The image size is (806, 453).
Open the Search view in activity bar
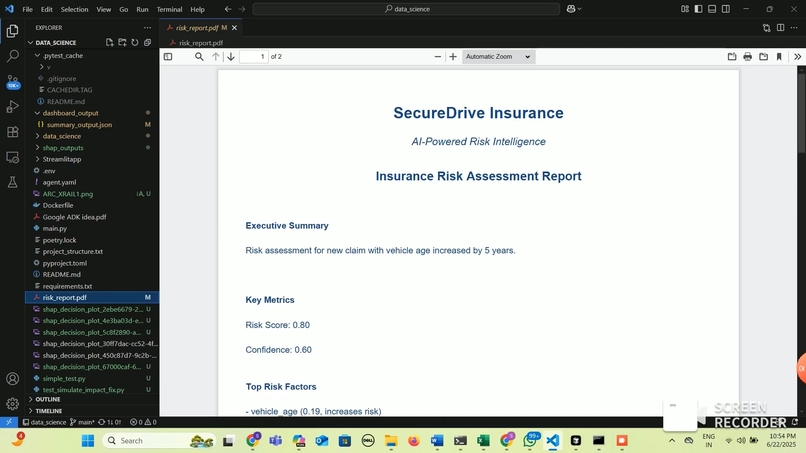pyautogui.click(x=12, y=56)
